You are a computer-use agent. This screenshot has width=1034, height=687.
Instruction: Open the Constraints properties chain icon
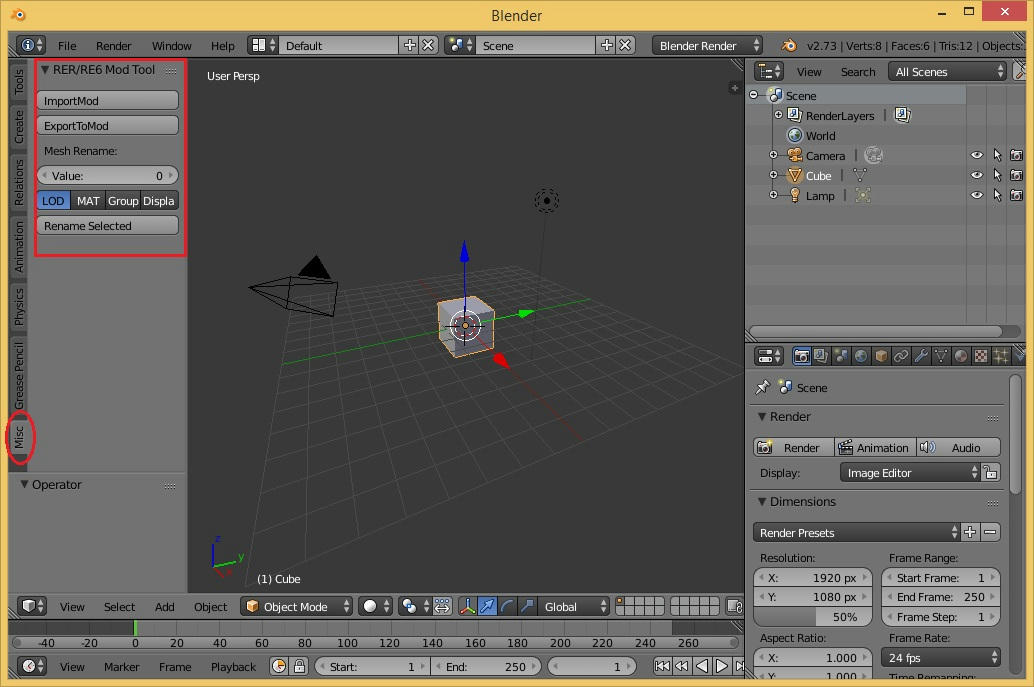coord(901,356)
